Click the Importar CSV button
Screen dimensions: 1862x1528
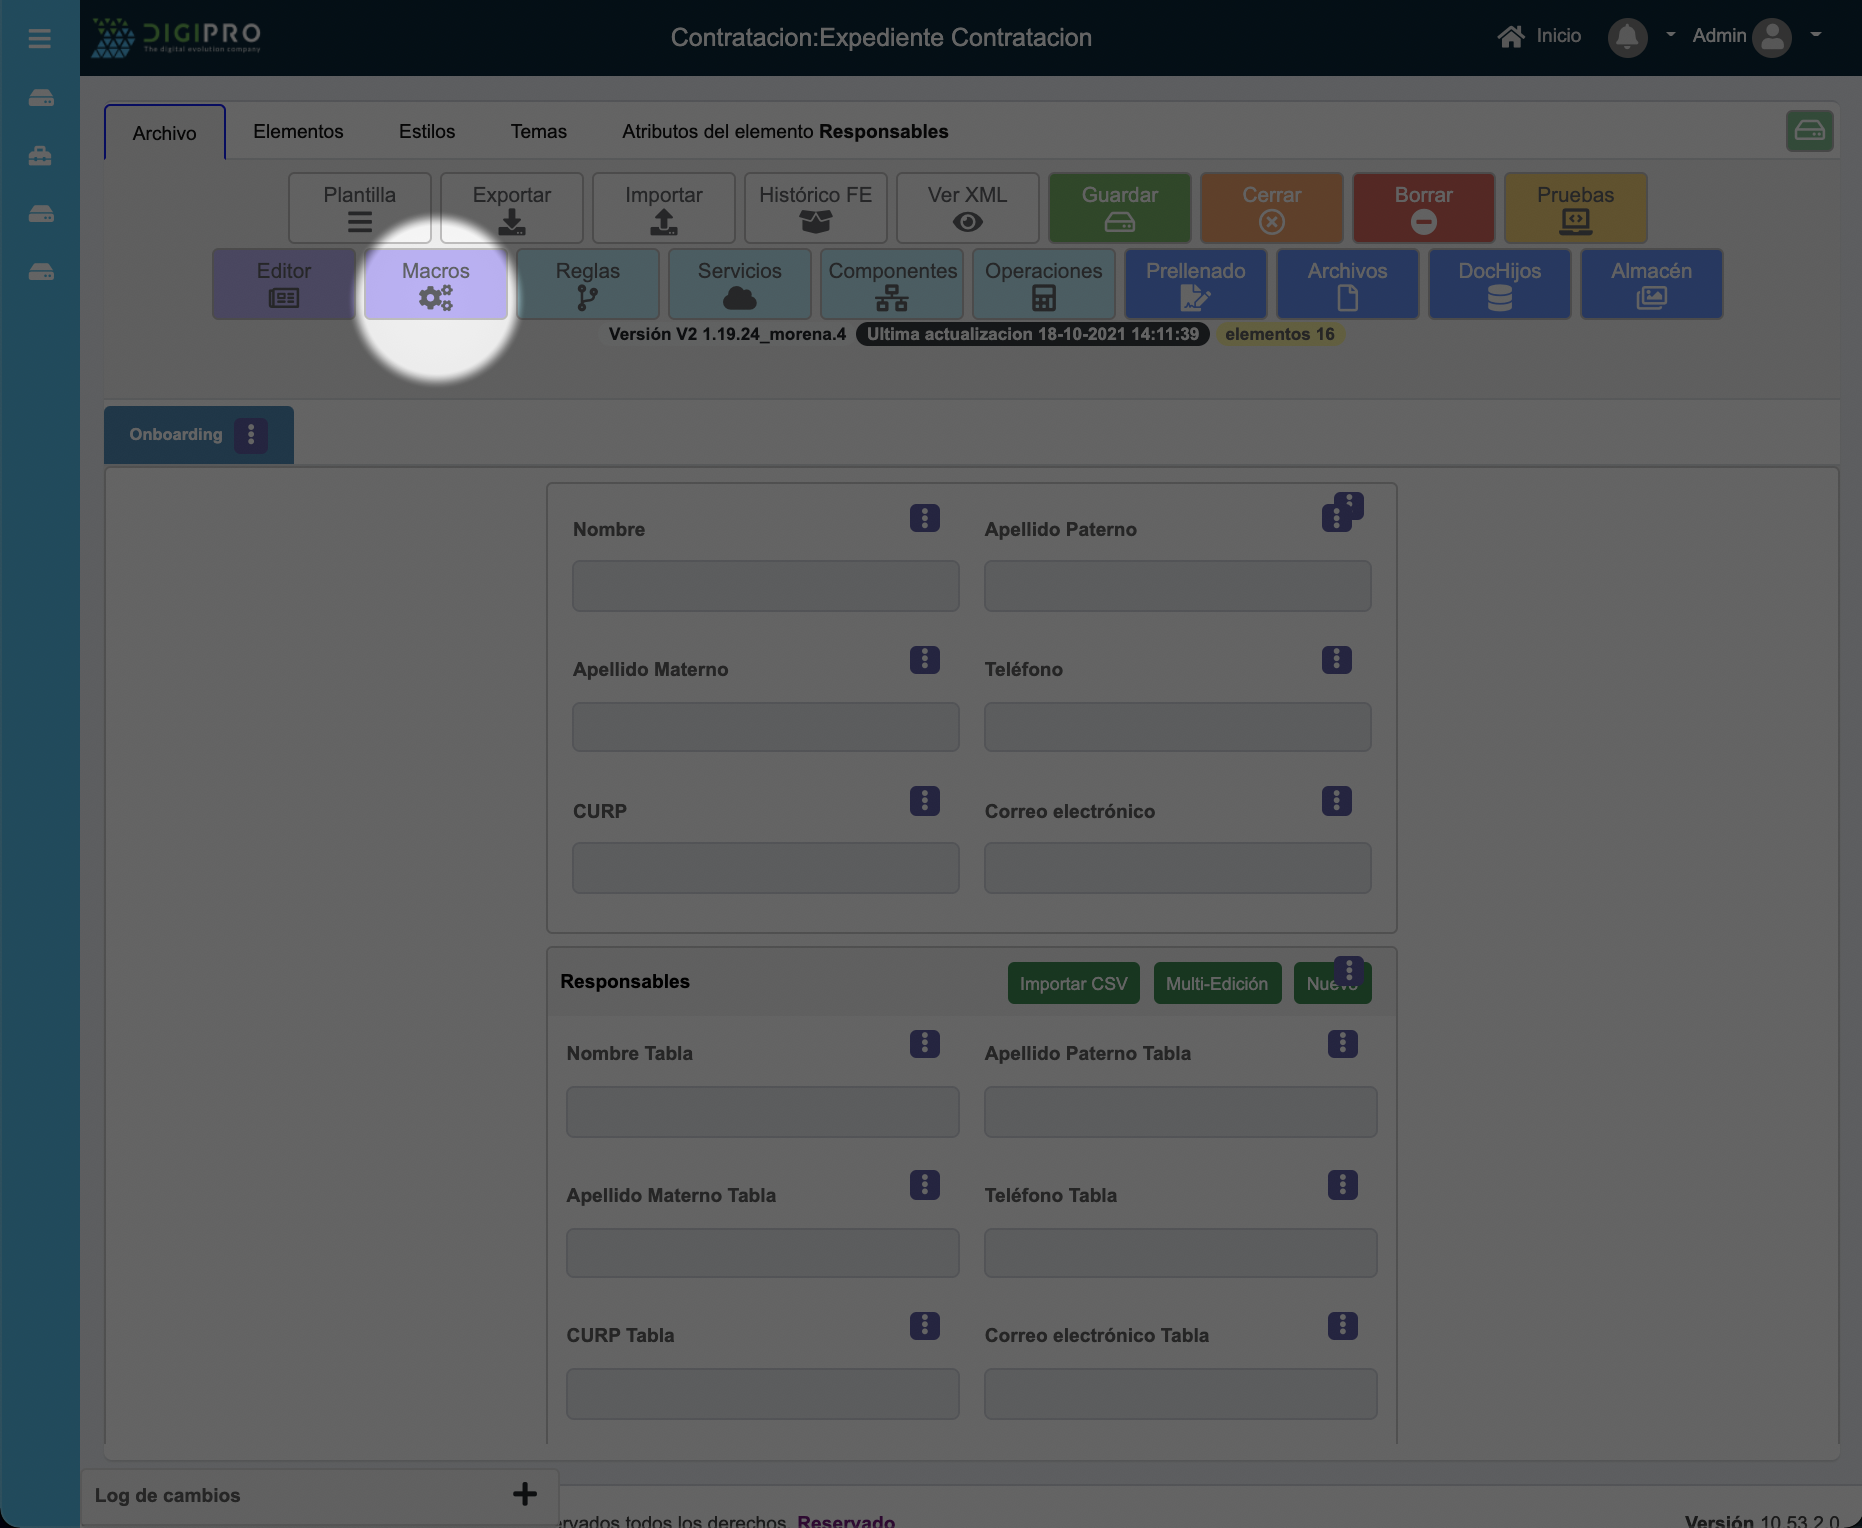1073,983
